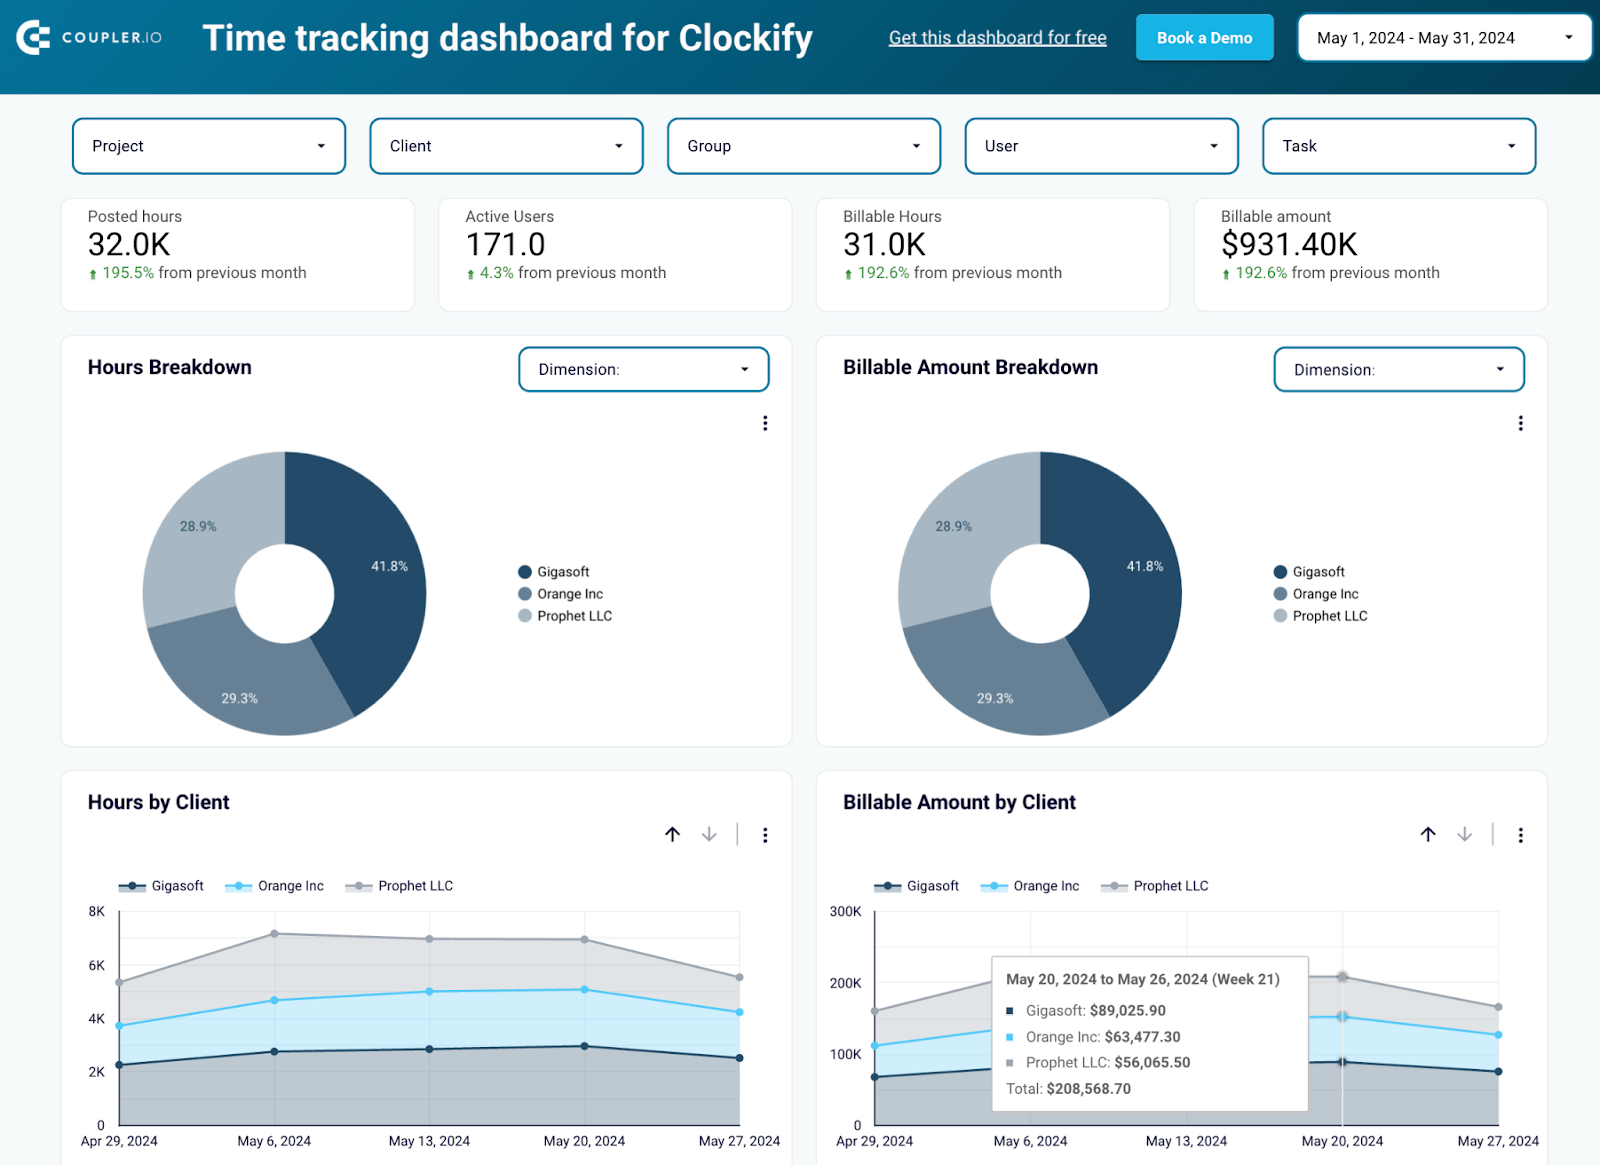Screen dimensions: 1600x1165
Task: Click drill down arrow in Hours by Client
Action: pyautogui.click(x=709, y=834)
